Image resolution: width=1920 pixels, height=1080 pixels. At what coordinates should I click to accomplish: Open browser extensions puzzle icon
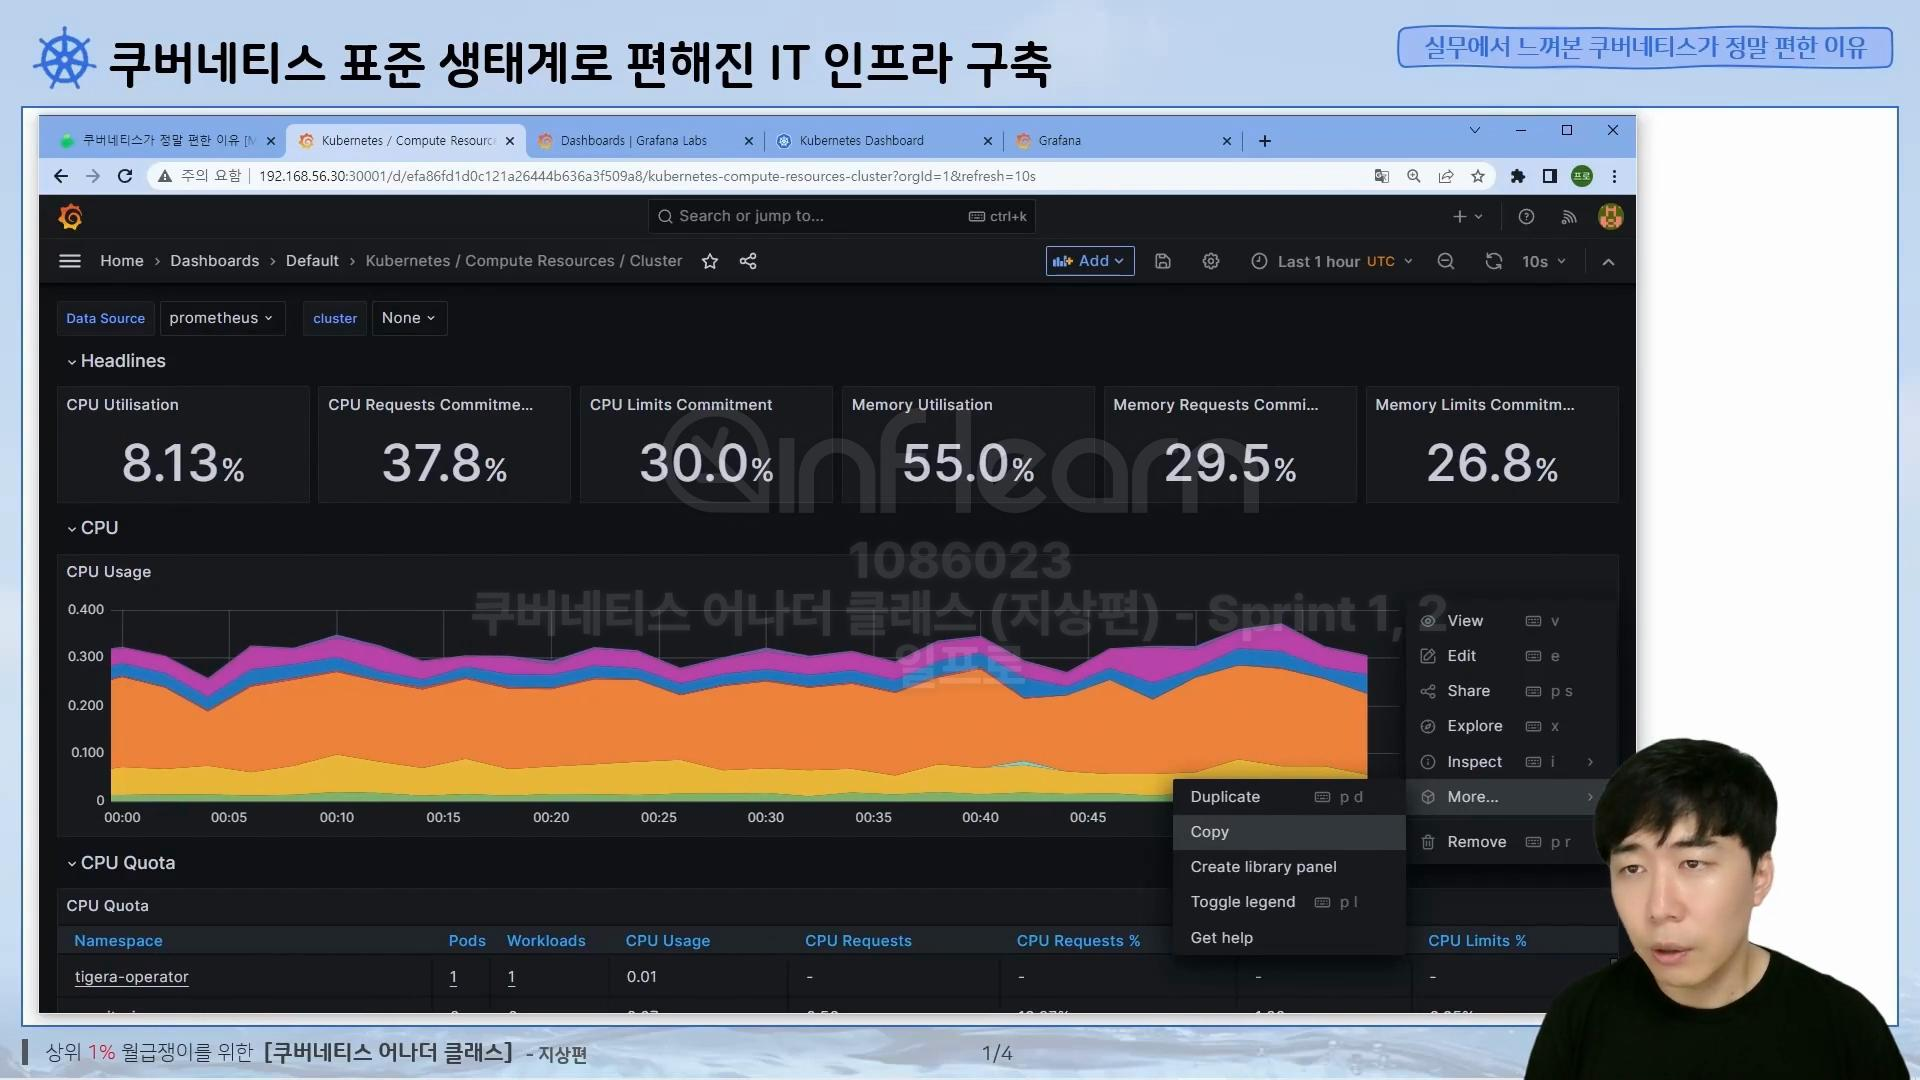pyautogui.click(x=1518, y=176)
